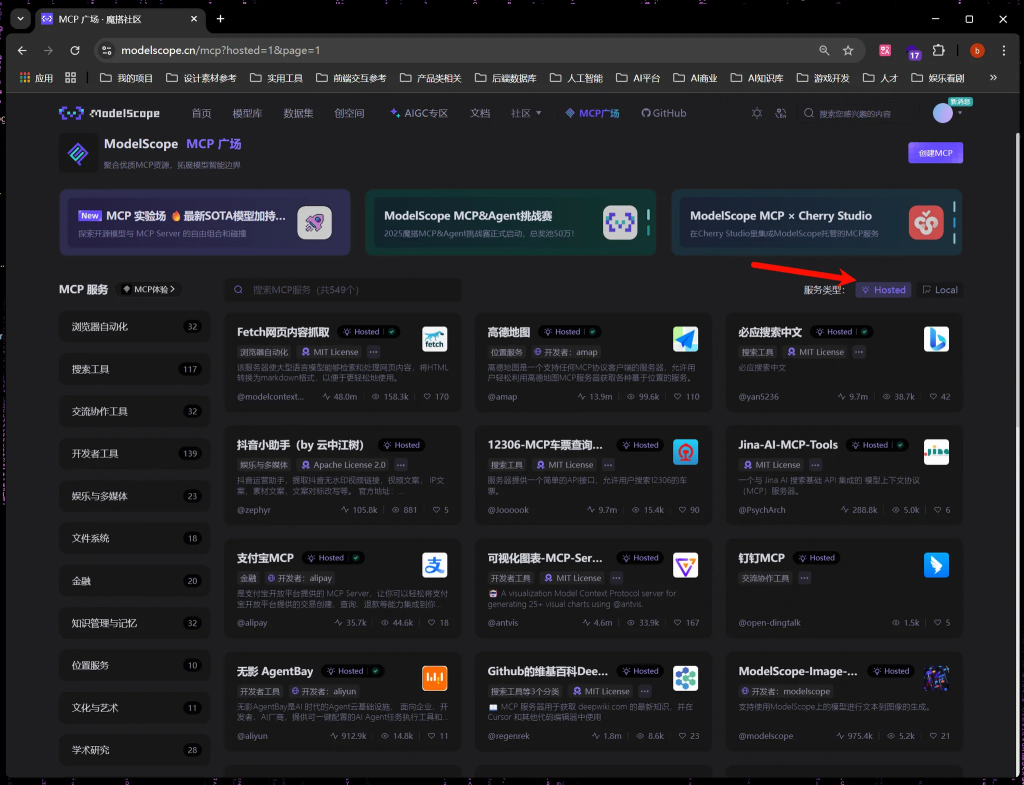The height and width of the screenshot is (785, 1024).
Task: Open the AIGC专区 nav item
Action: (x=419, y=113)
